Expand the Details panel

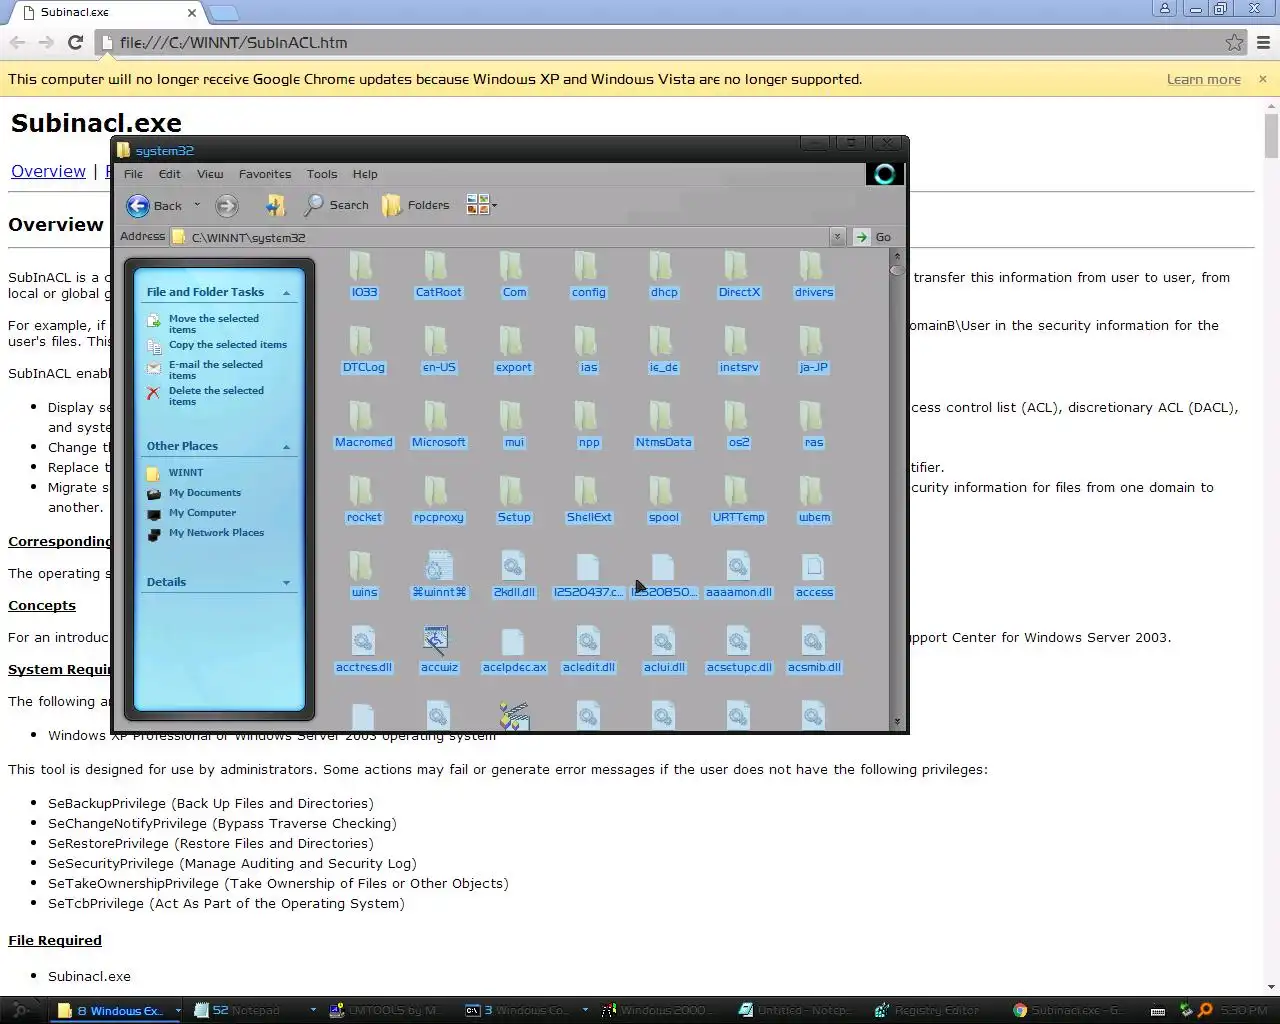[x=286, y=583]
